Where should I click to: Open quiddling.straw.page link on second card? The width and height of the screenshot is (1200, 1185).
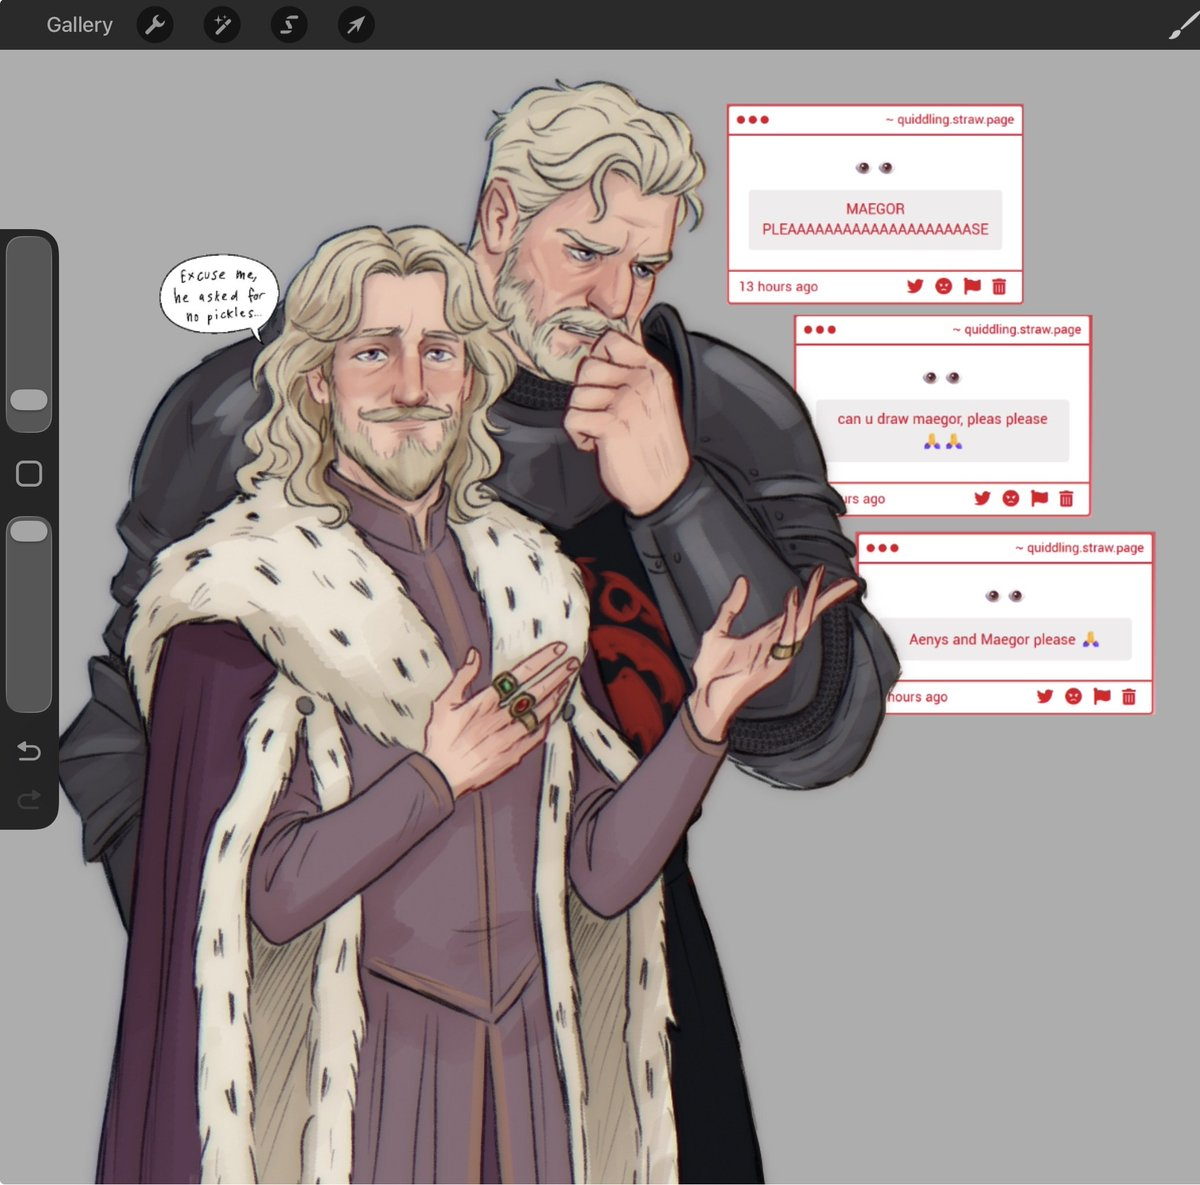tap(1017, 329)
